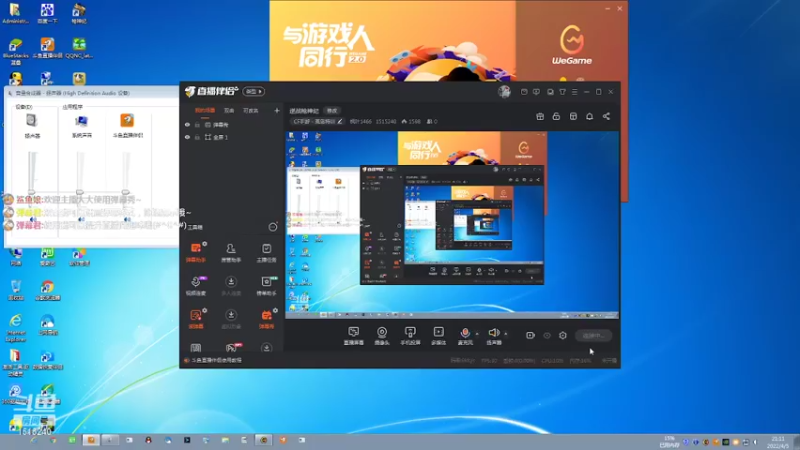Add 摄像头 camera source

pos(382,336)
